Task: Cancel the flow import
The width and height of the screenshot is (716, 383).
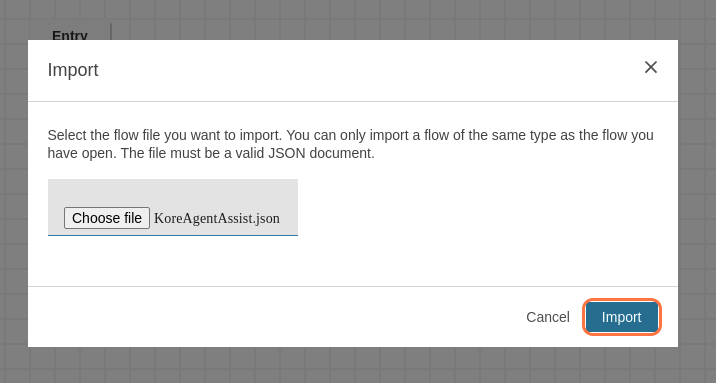Action: point(548,317)
